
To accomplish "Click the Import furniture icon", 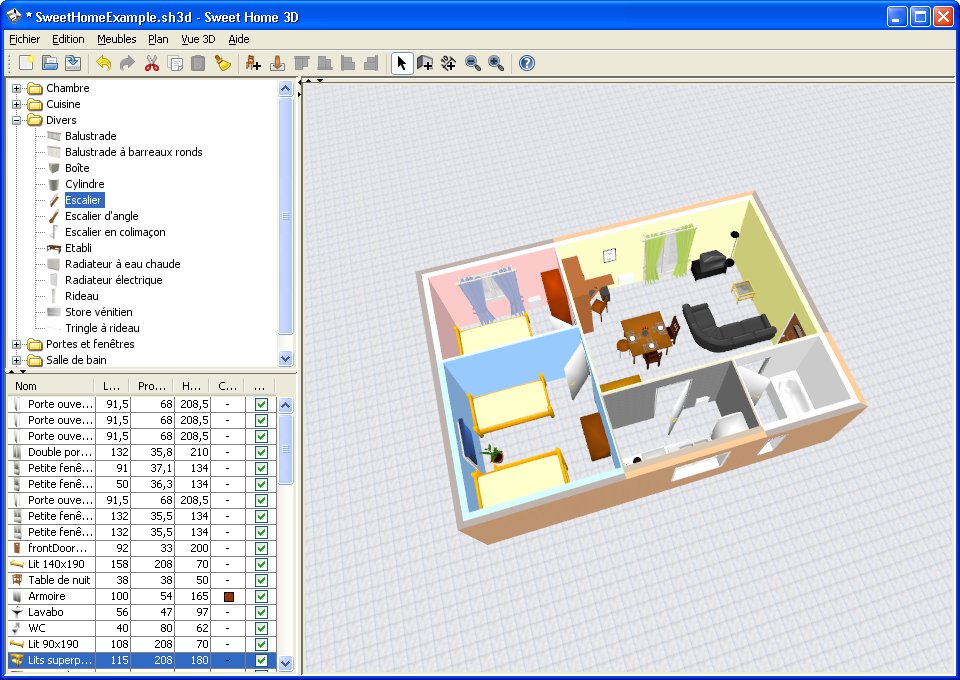I will 277,64.
